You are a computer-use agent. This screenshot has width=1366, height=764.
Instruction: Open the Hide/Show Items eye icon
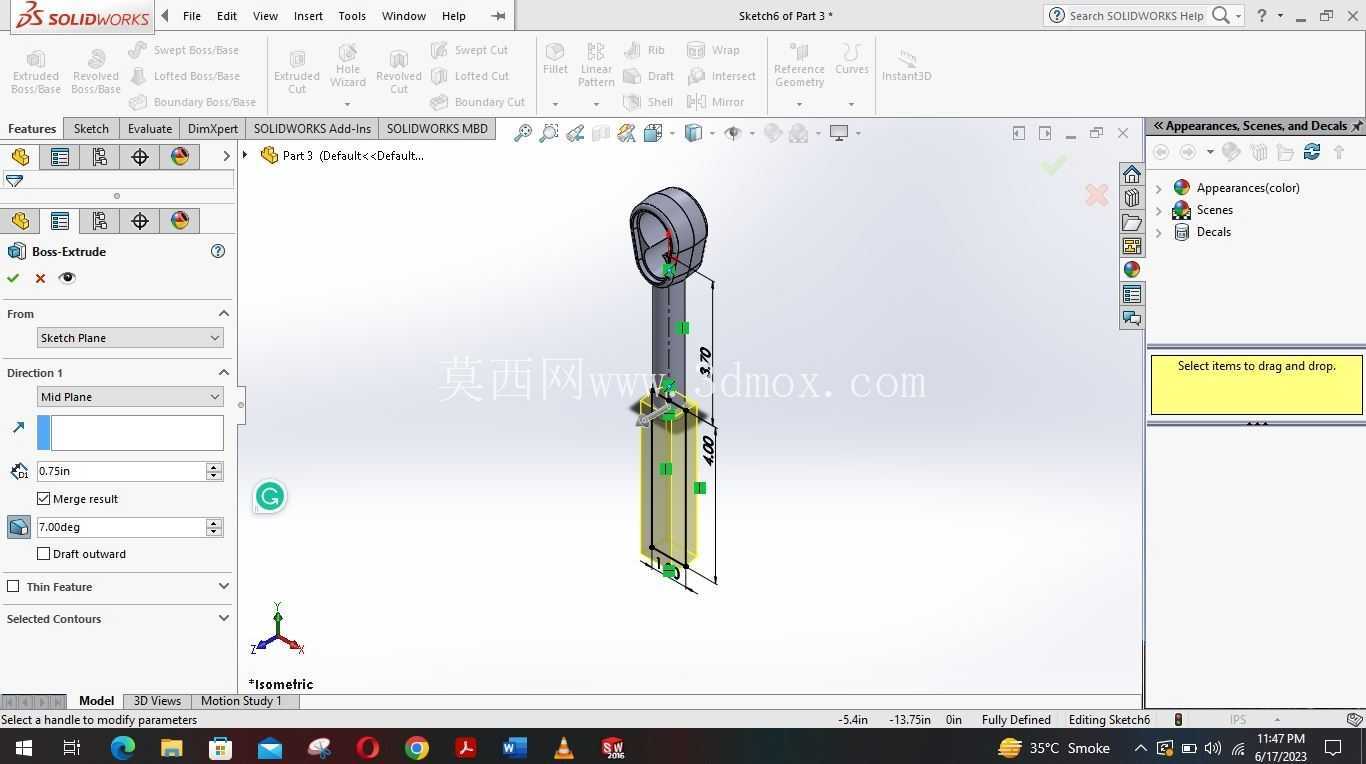point(733,133)
